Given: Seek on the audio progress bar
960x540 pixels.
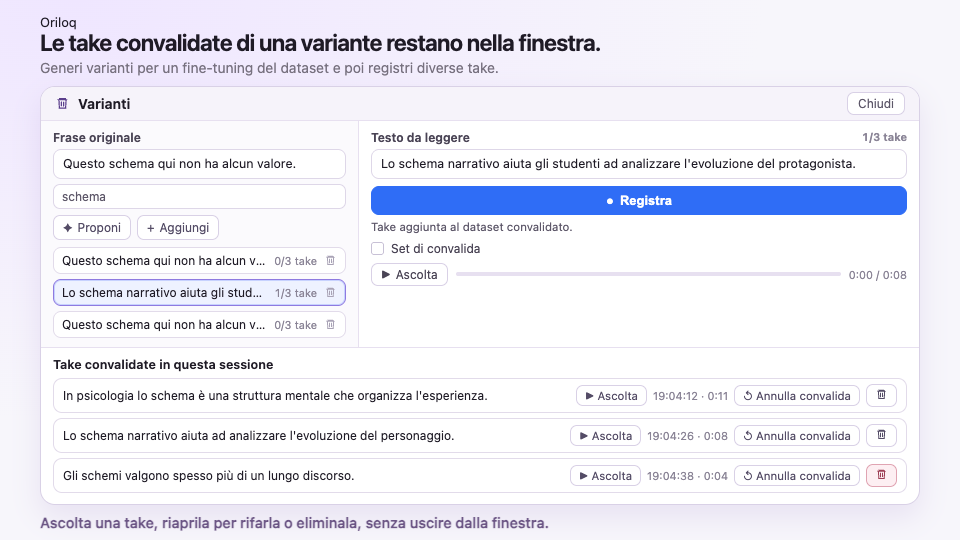Looking at the screenshot, I should click(x=648, y=274).
